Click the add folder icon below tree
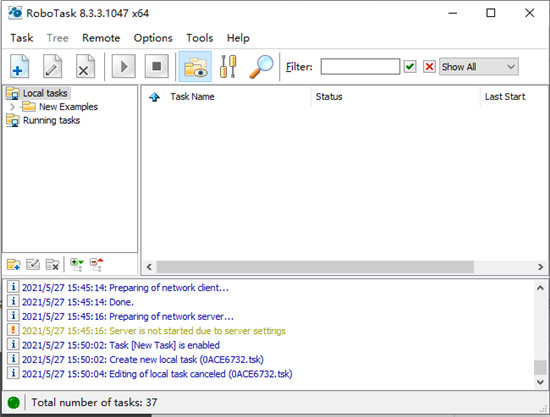 tap(14, 264)
